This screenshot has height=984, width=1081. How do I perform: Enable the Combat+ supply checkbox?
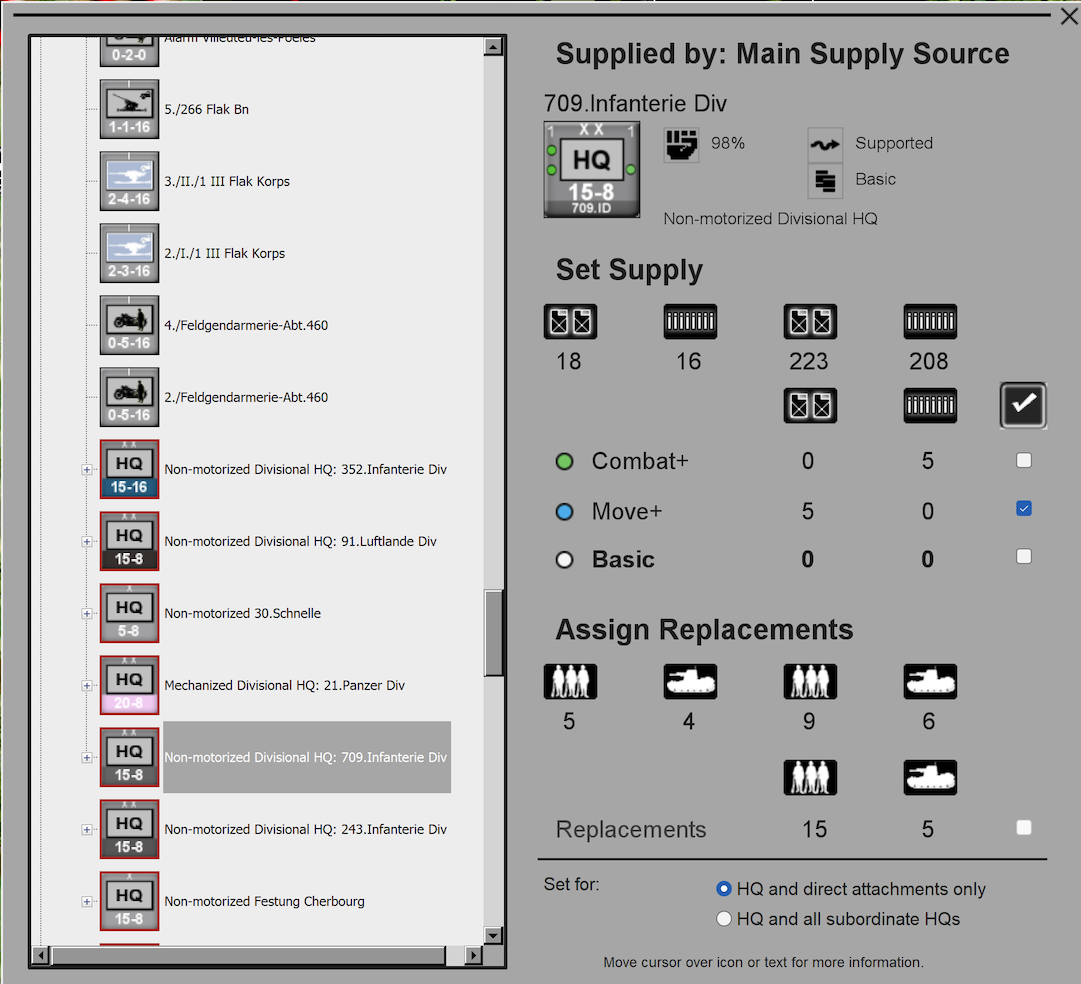(1024, 460)
